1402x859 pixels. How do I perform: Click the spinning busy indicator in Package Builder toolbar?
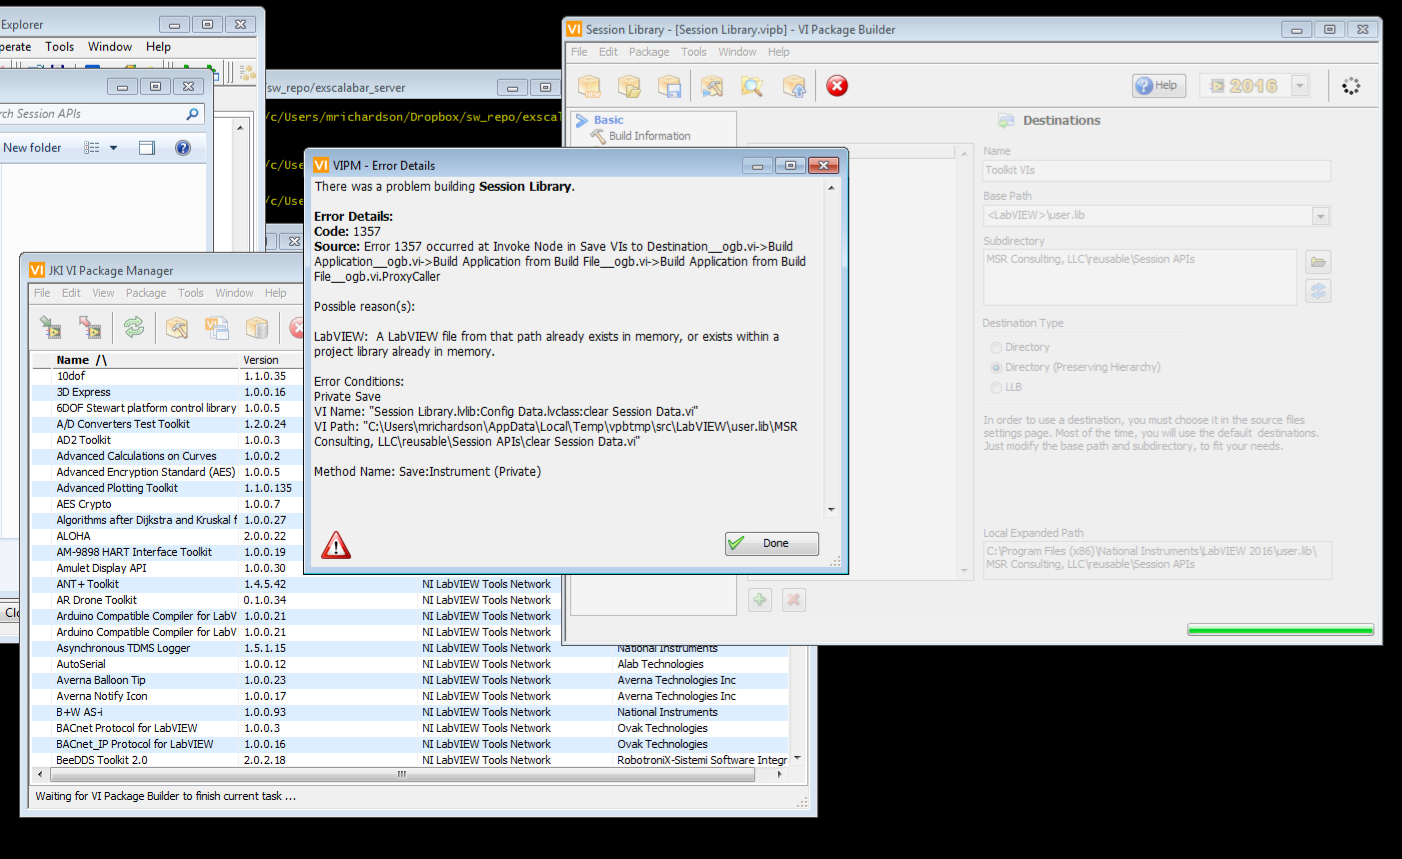point(1351,86)
